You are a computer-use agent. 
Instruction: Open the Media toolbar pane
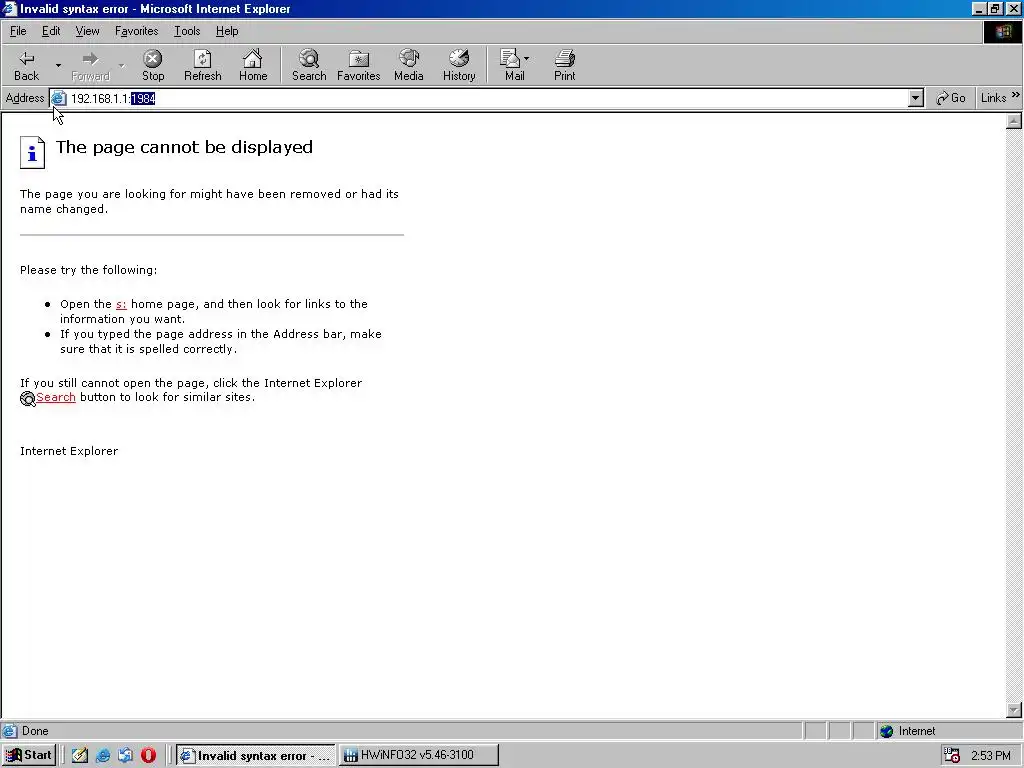[x=409, y=65]
